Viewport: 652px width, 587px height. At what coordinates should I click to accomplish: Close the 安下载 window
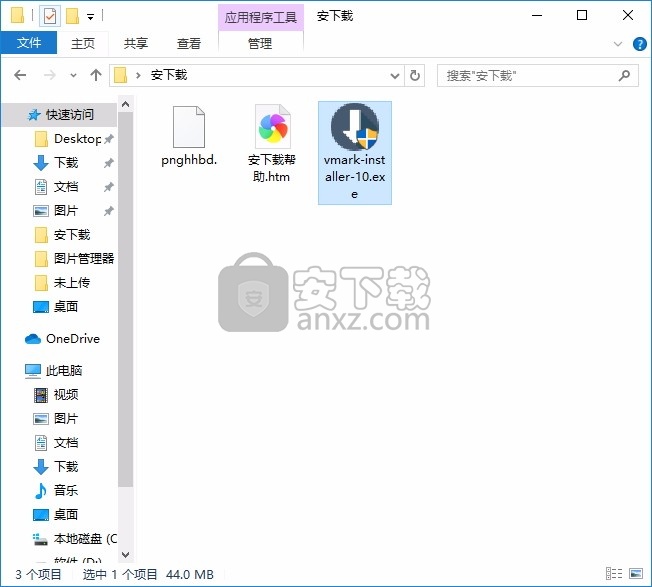[x=628, y=16]
